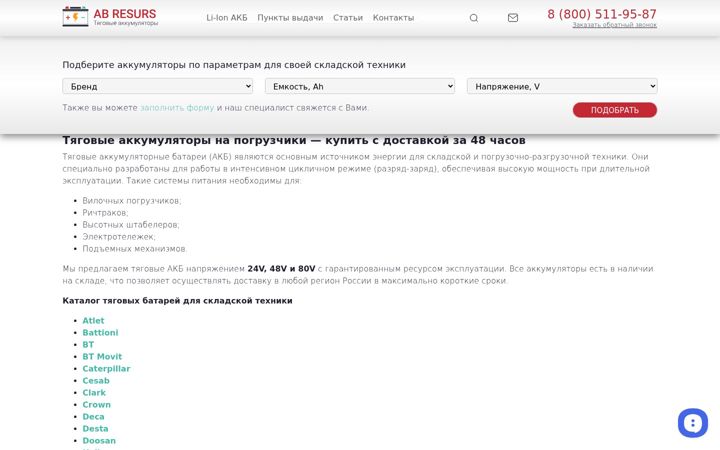Expand the Напряжение, V dropdown
Image resolution: width=720 pixels, height=450 pixels.
coord(562,86)
